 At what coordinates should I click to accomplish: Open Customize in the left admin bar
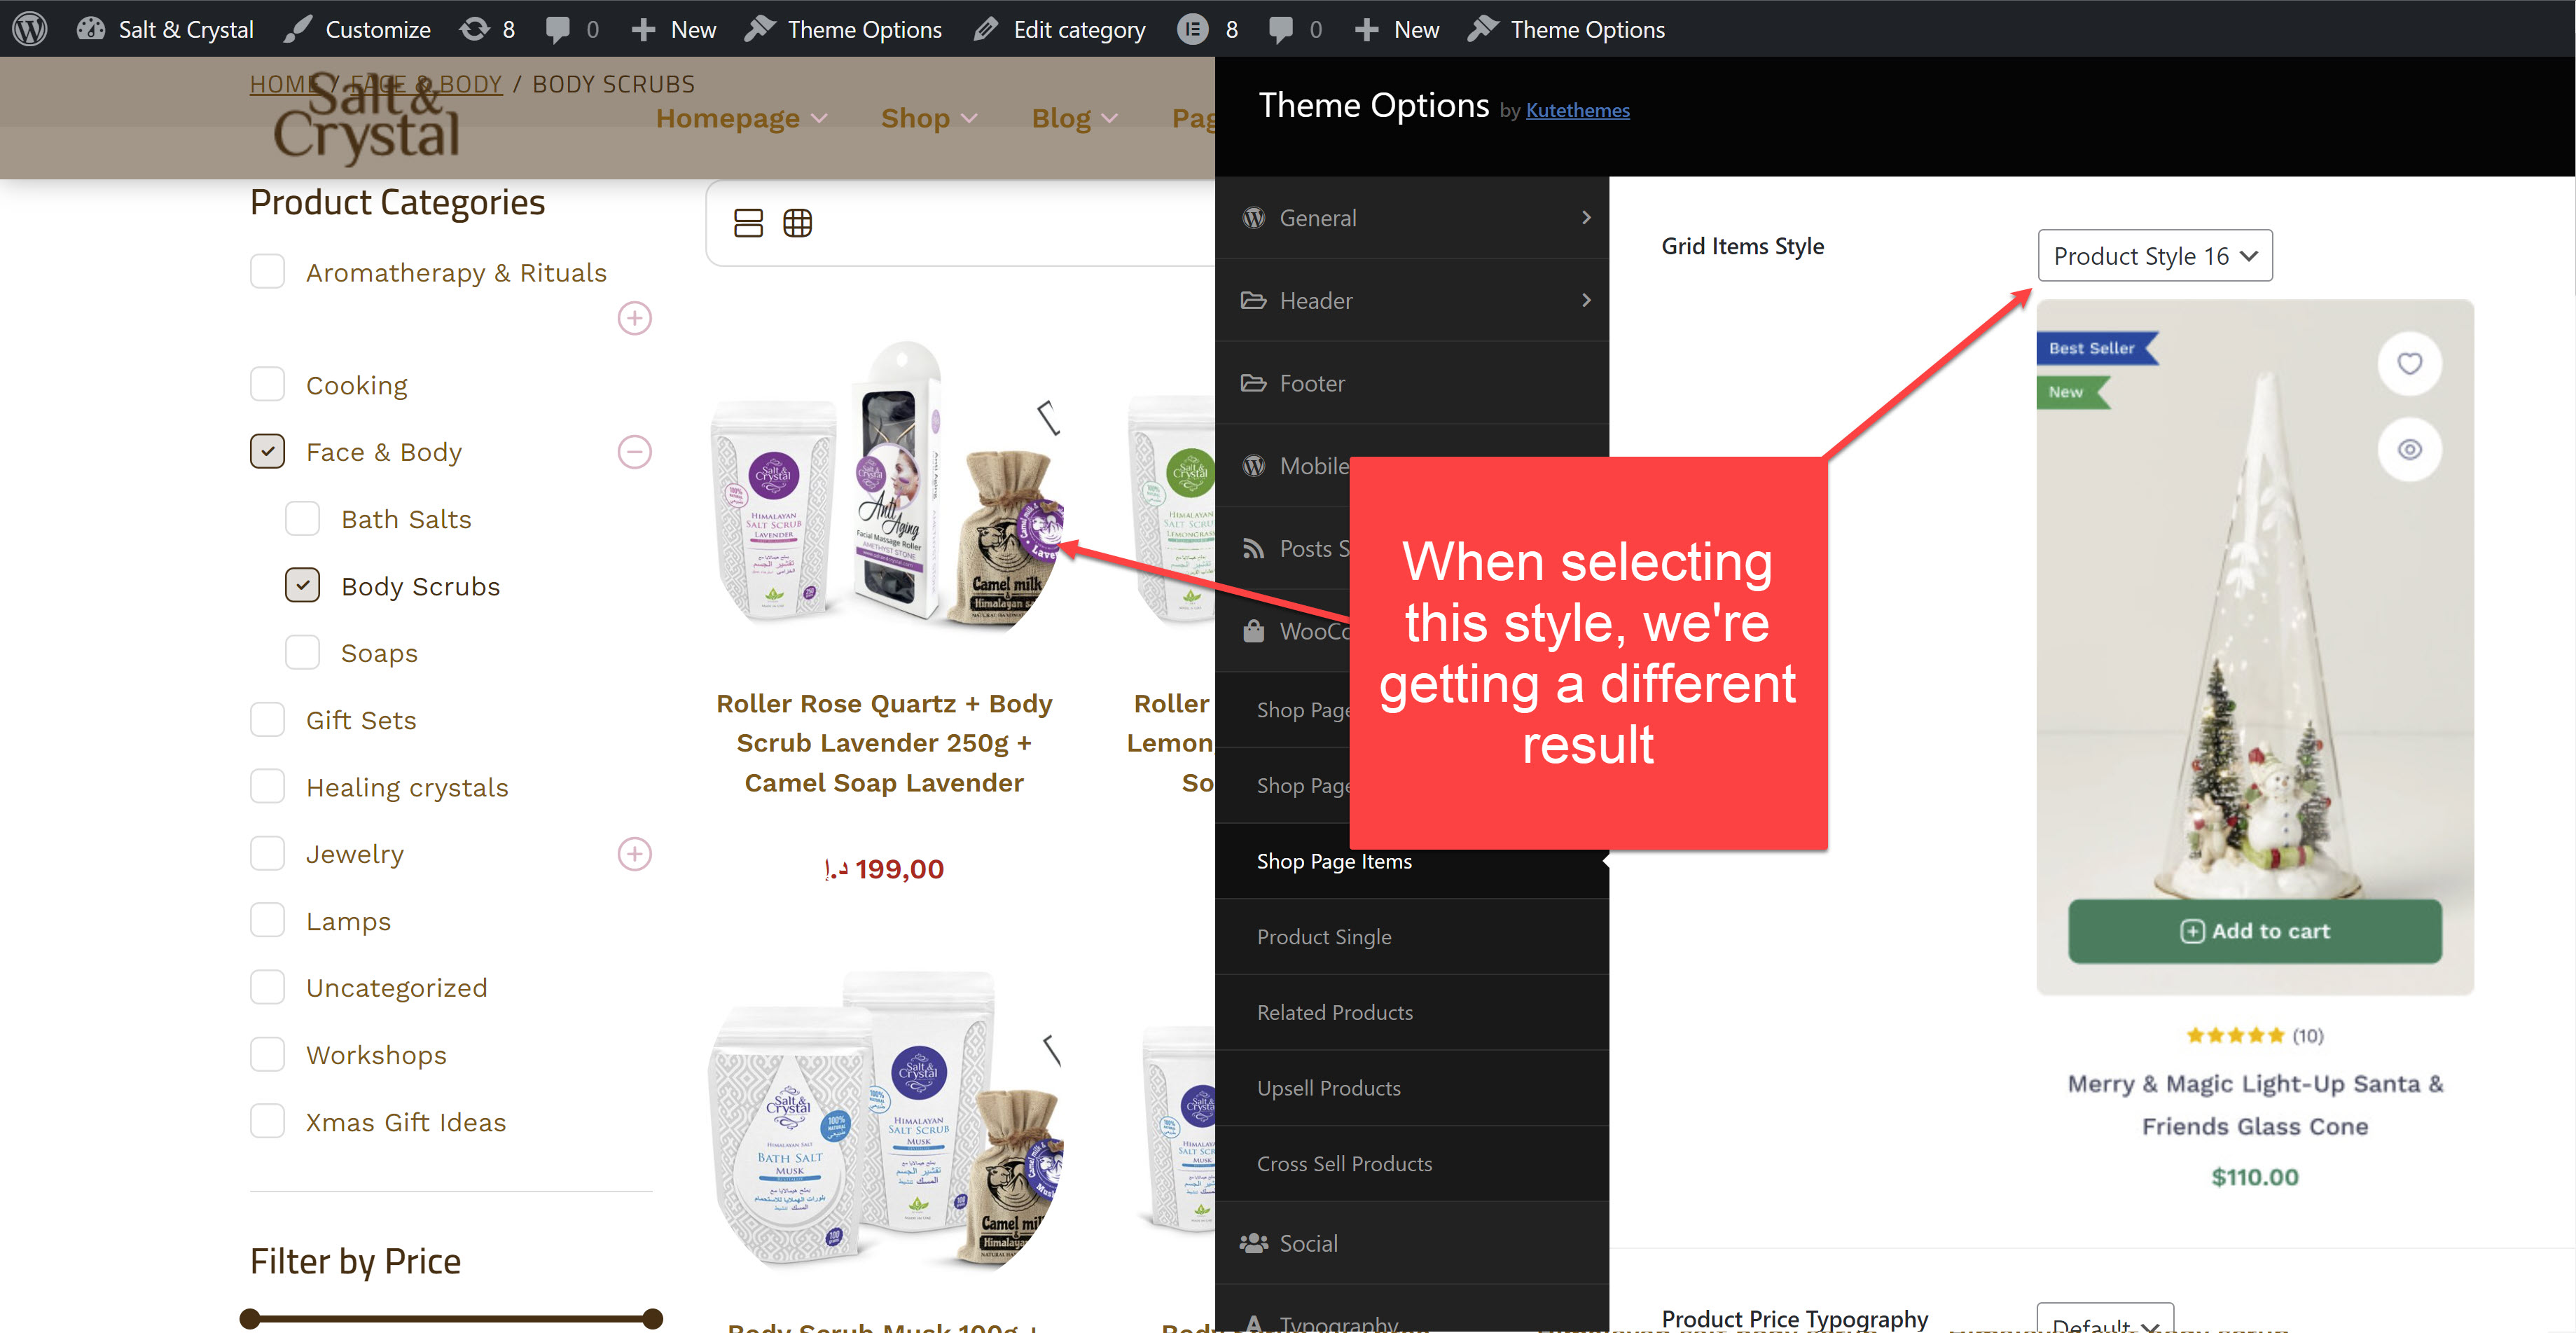coord(357,29)
